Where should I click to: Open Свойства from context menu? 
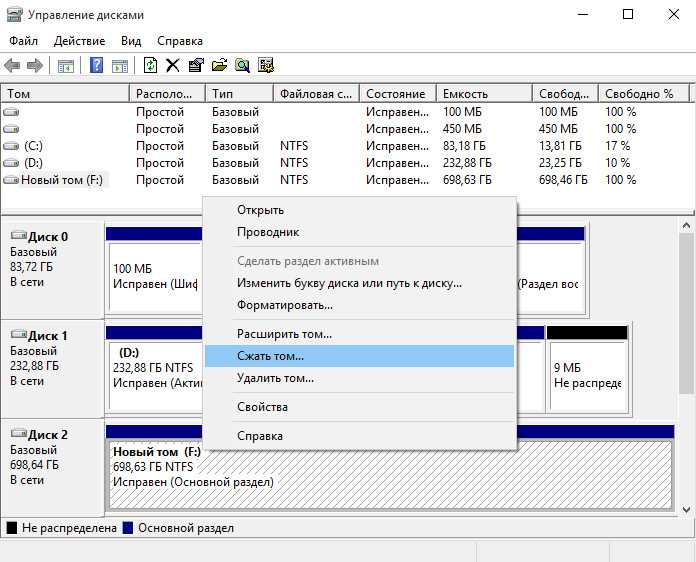click(360, 407)
